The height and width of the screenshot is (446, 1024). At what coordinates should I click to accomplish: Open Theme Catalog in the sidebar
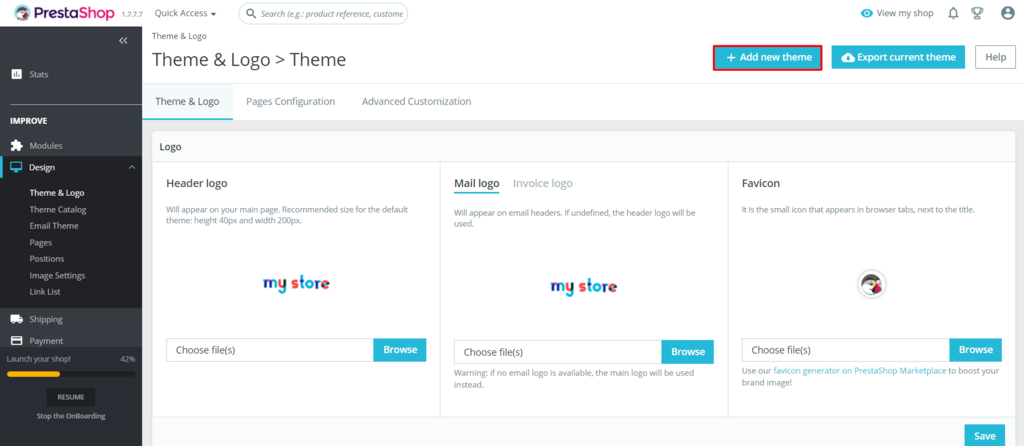tap(57, 210)
